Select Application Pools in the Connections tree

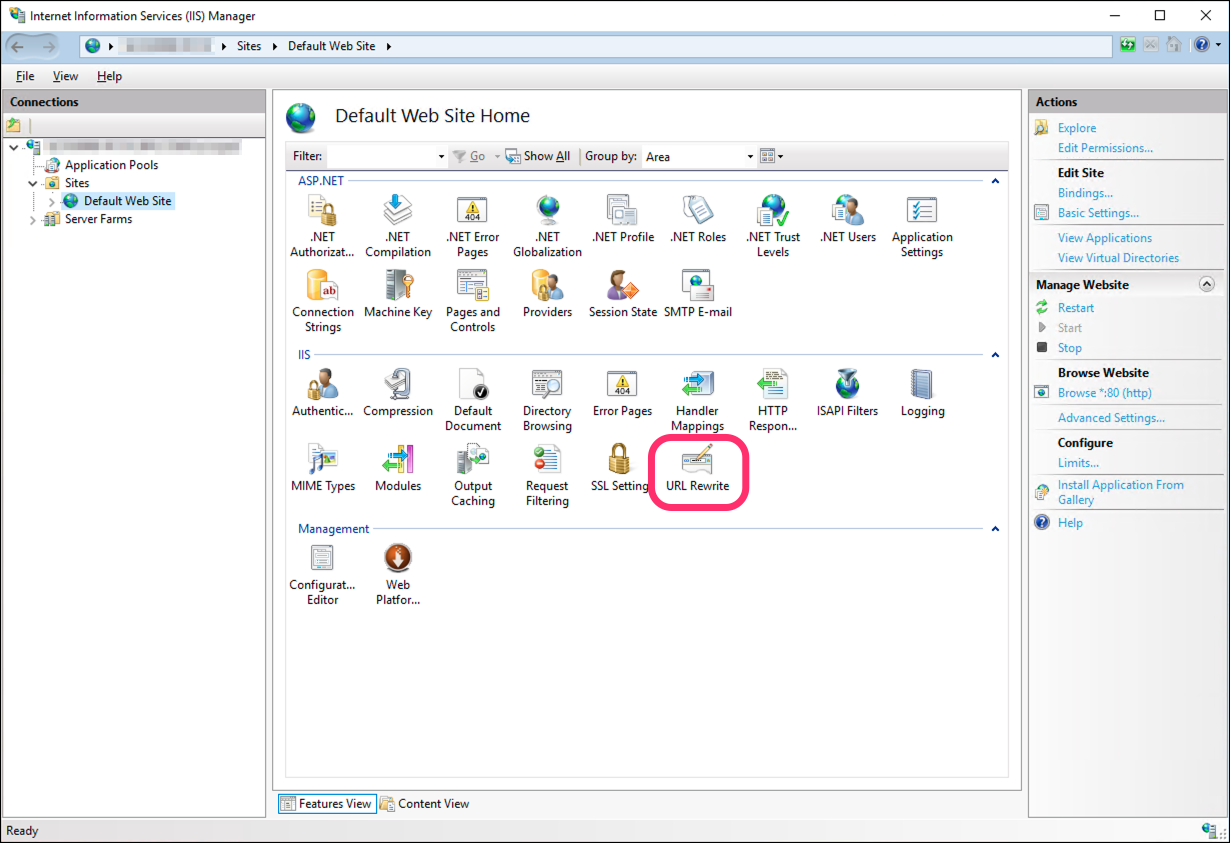[111, 165]
